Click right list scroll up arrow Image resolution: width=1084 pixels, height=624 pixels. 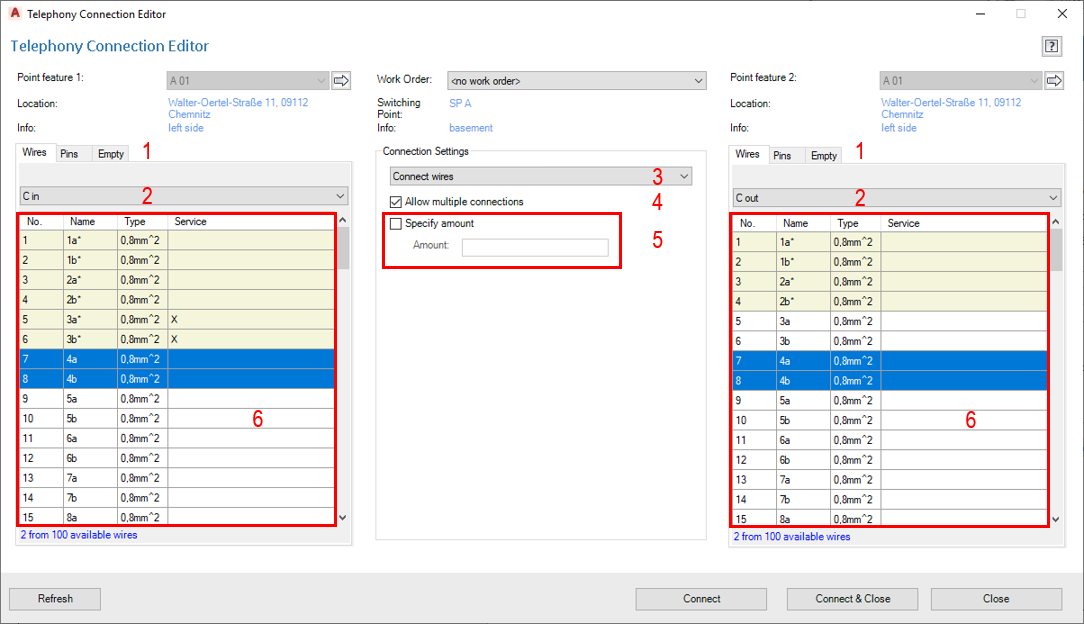click(x=1056, y=222)
